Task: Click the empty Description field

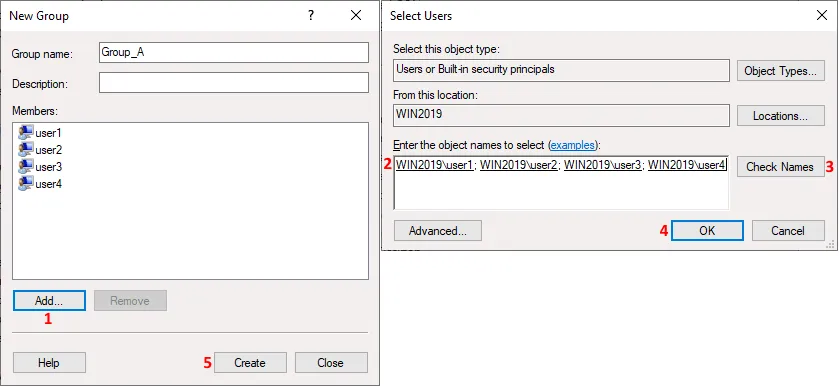Action: coord(234,82)
